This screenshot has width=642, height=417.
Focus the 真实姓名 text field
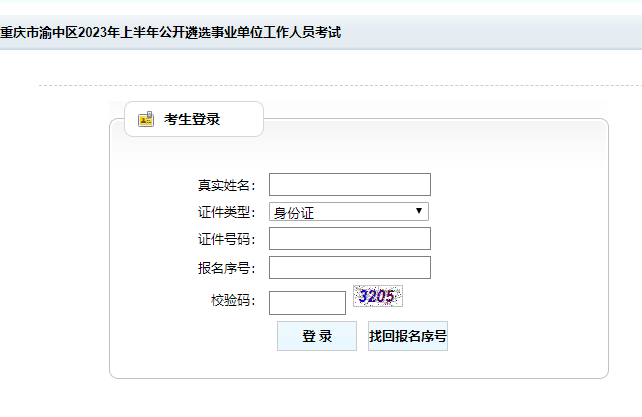(349, 185)
